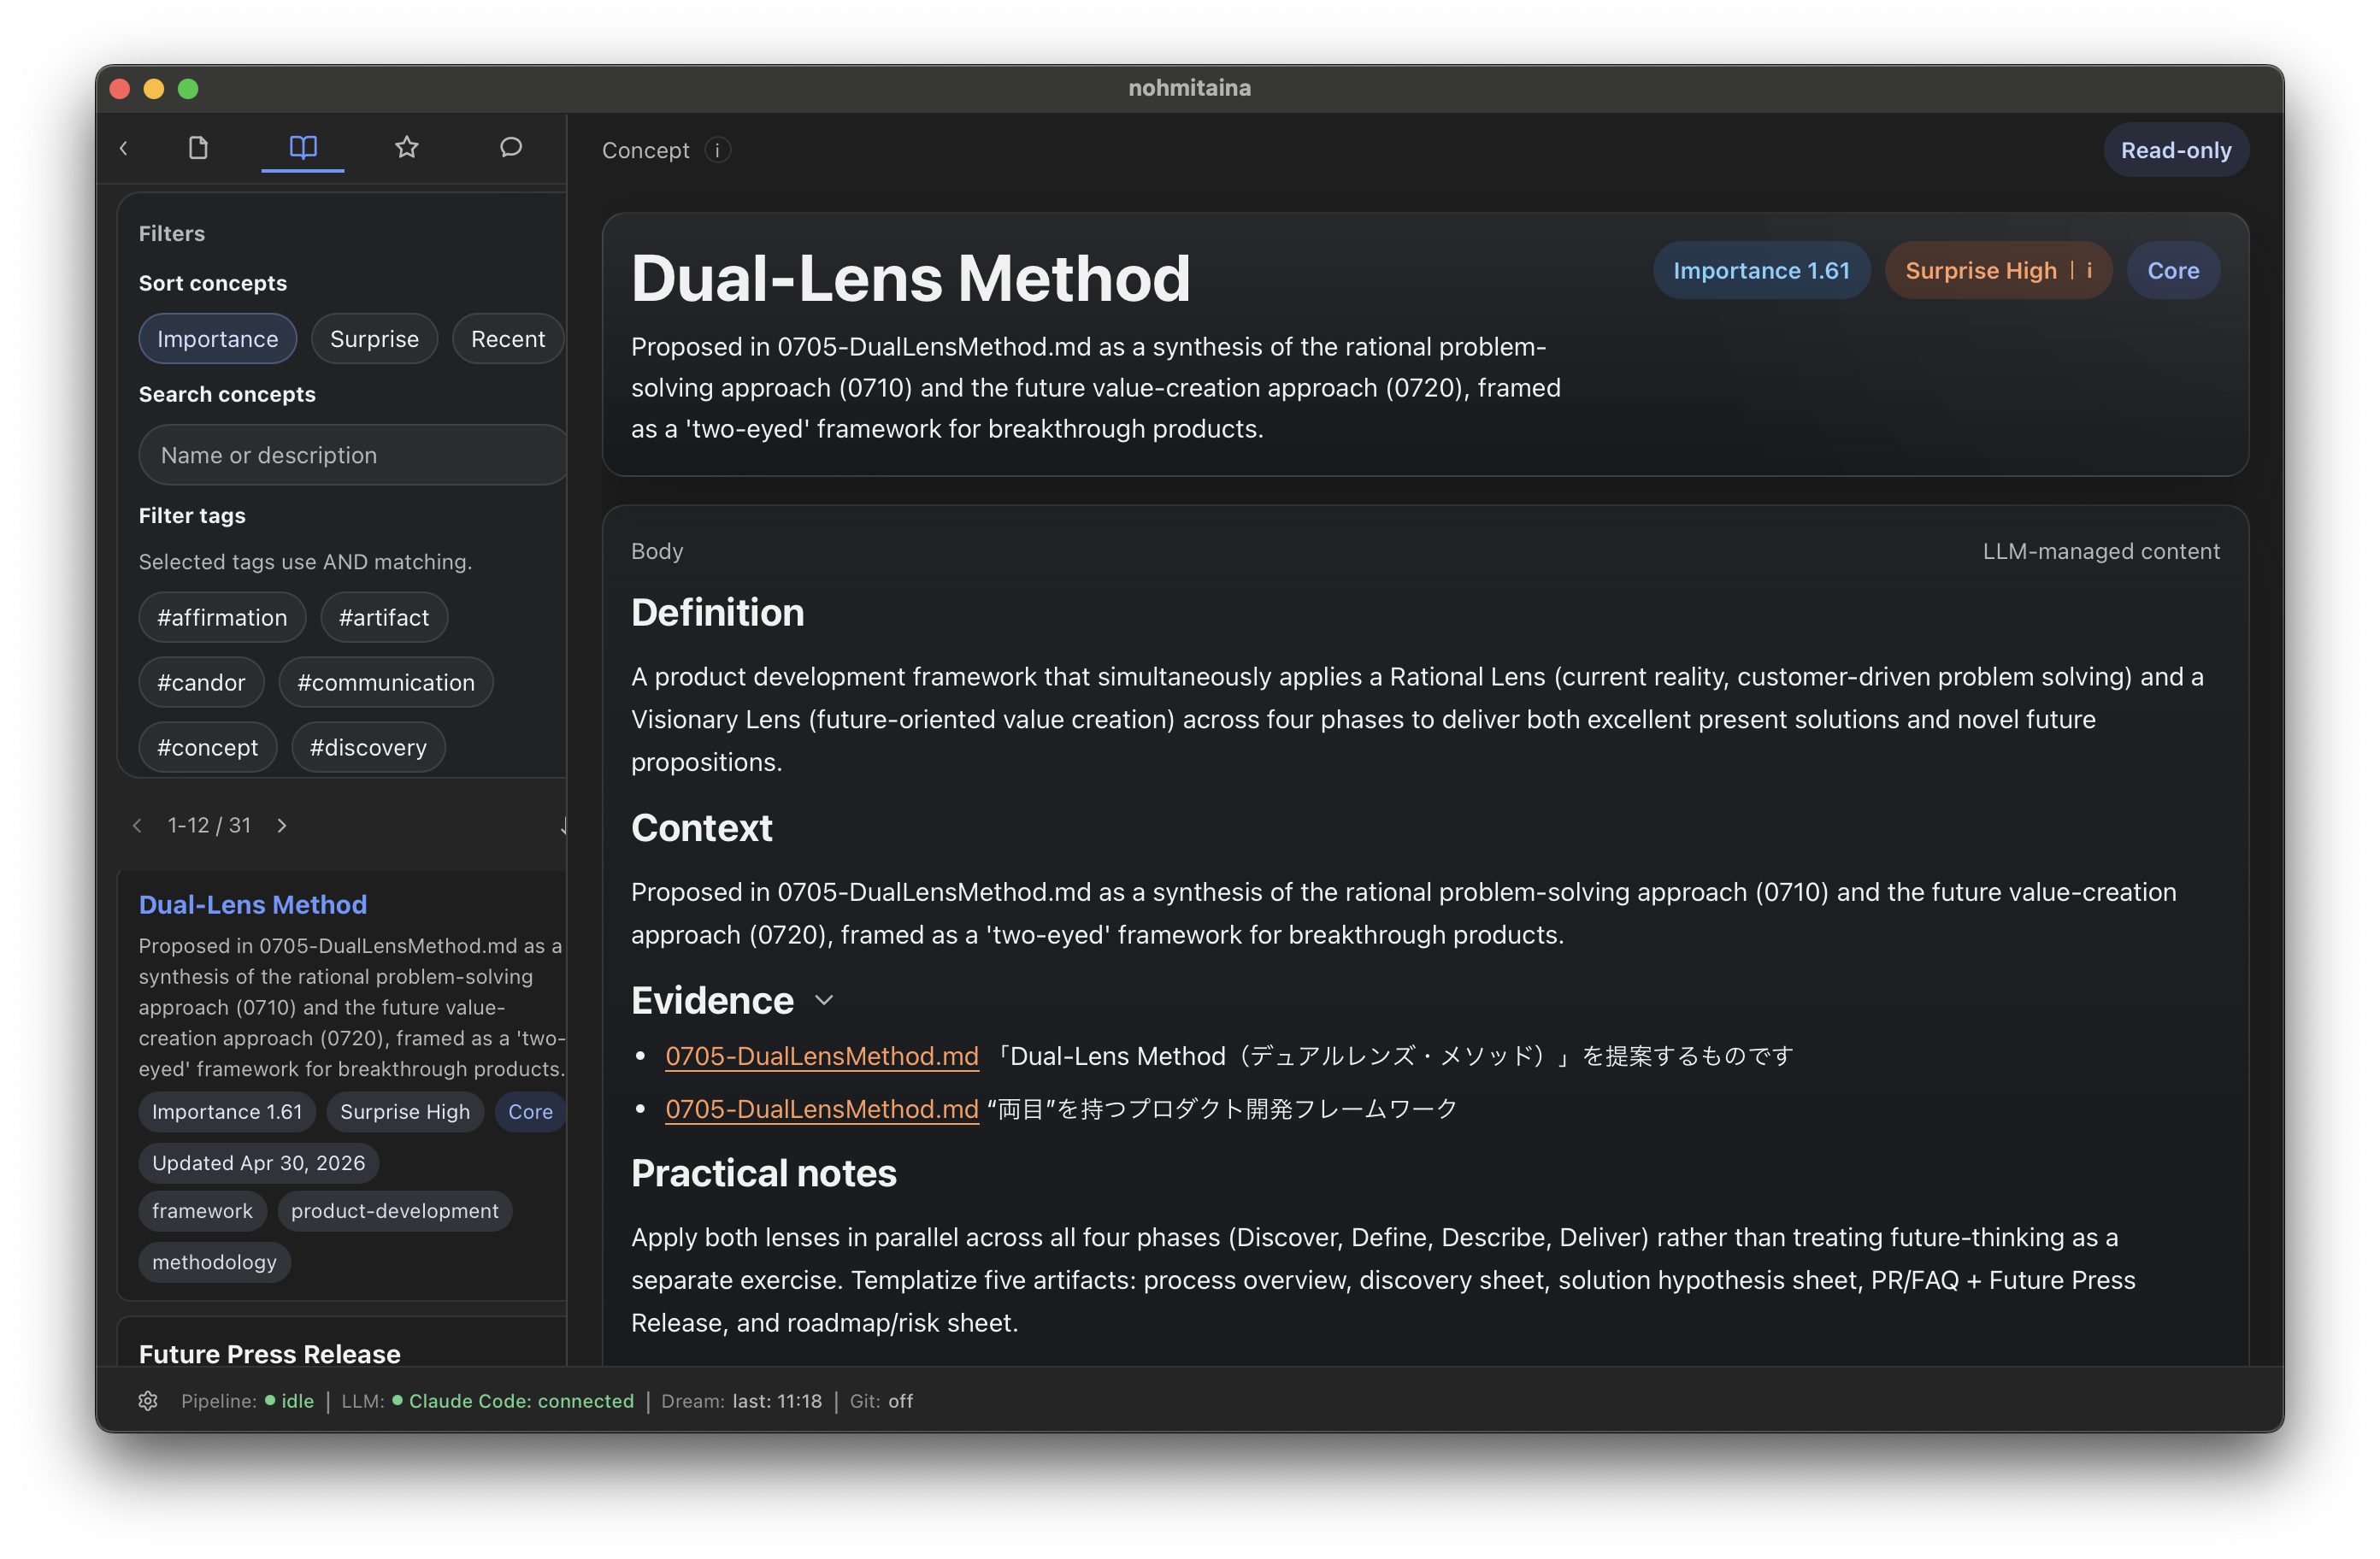This screenshot has width=2380, height=1559.
Task: Click the Core chip in list card
Action: click(530, 1112)
